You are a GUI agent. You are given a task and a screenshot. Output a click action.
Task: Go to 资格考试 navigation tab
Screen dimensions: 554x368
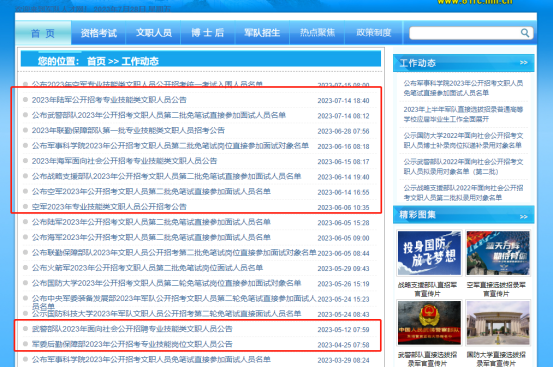click(99, 33)
